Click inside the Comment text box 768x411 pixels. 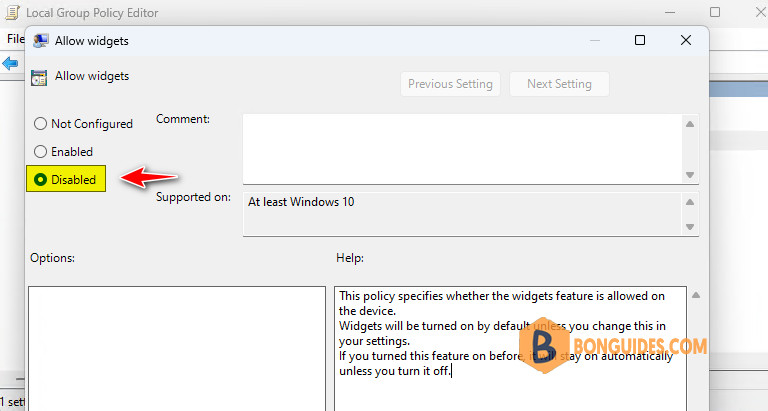coord(462,149)
